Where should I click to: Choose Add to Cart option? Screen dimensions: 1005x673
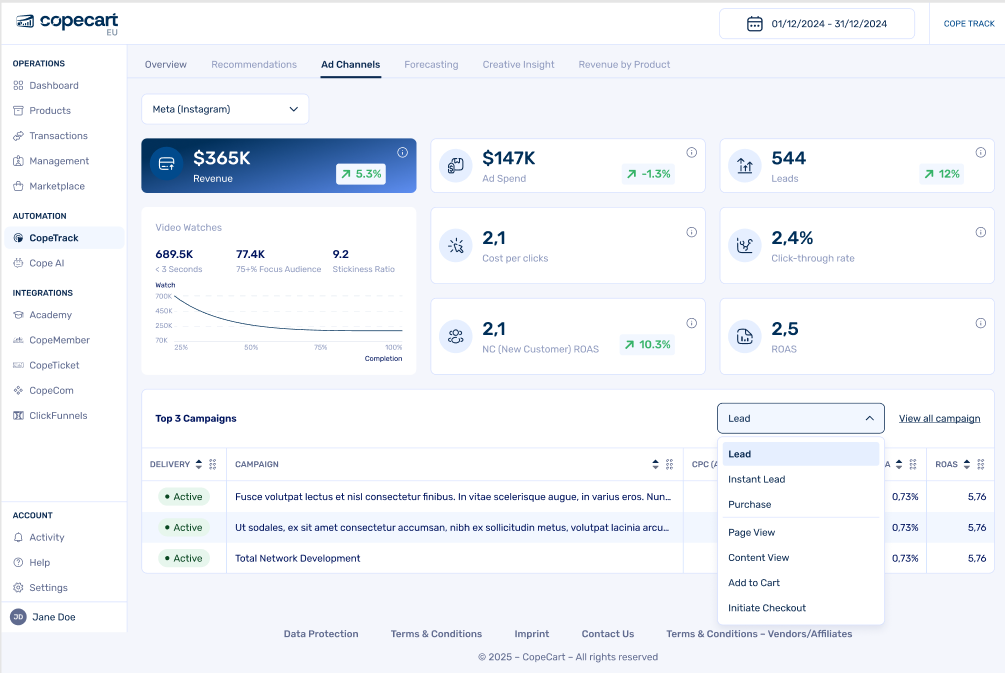(801, 583)
